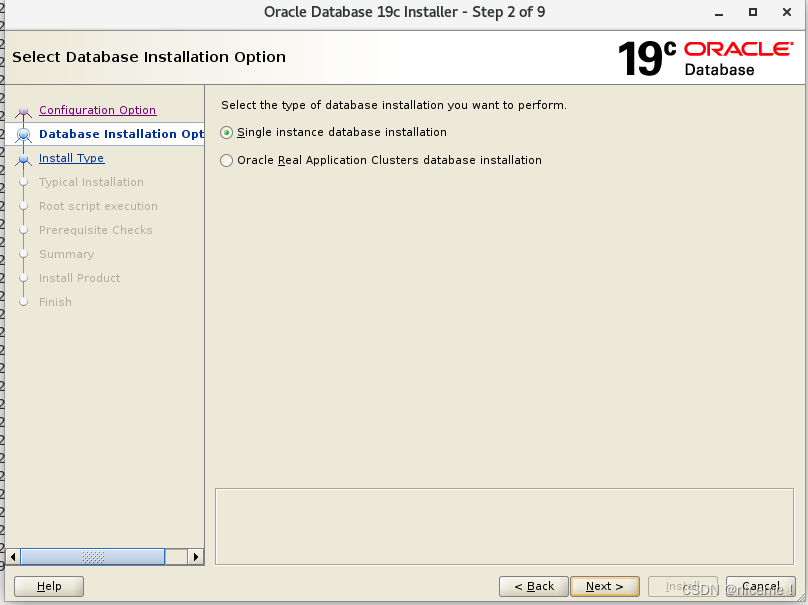Click the Typical Installation step marker
808x605 pixels.
[23, 182]
